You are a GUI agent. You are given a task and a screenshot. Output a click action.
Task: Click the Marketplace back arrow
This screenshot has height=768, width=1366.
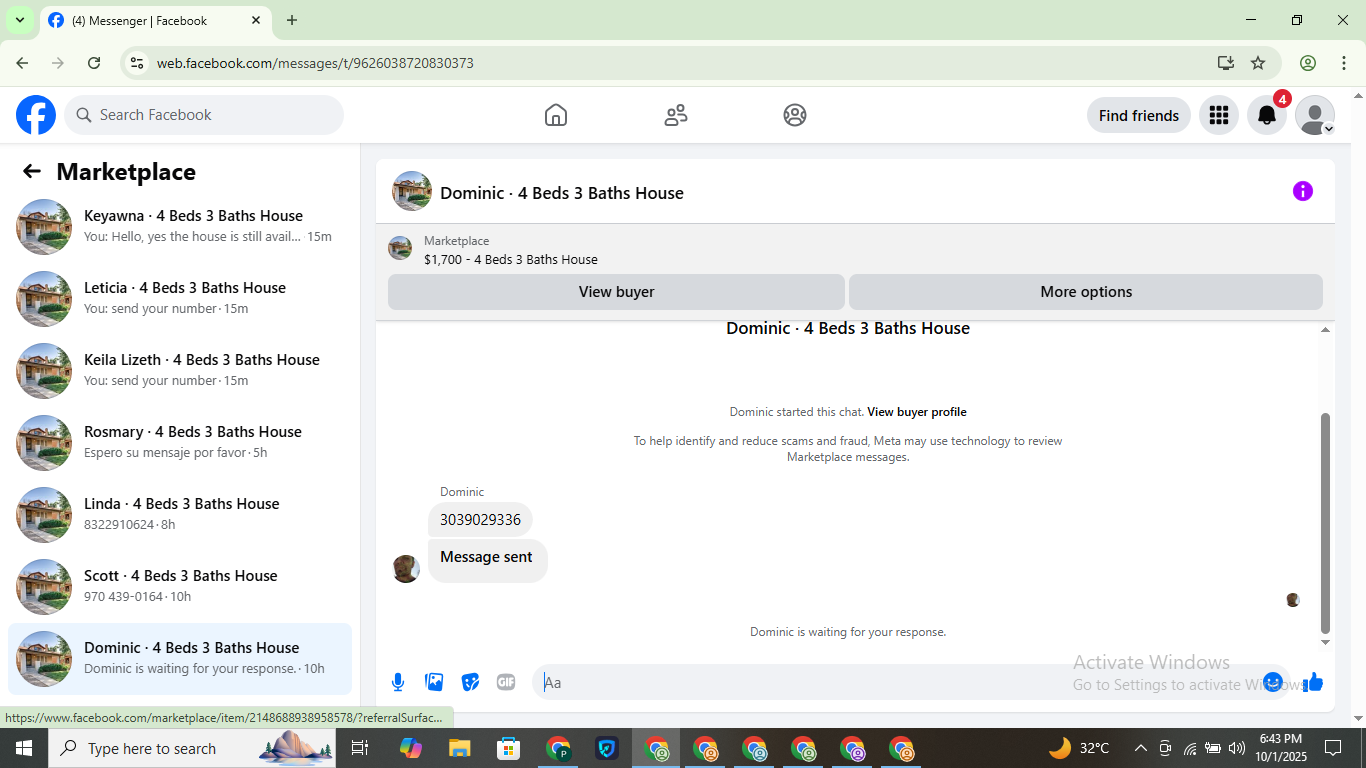point(32,171)
